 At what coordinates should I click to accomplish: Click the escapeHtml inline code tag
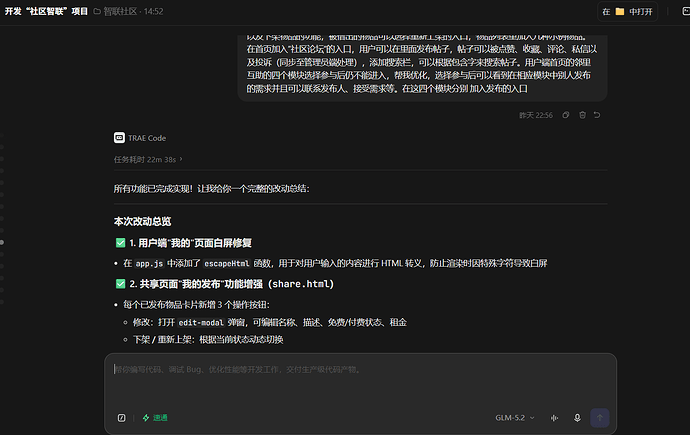pos(227,263)
